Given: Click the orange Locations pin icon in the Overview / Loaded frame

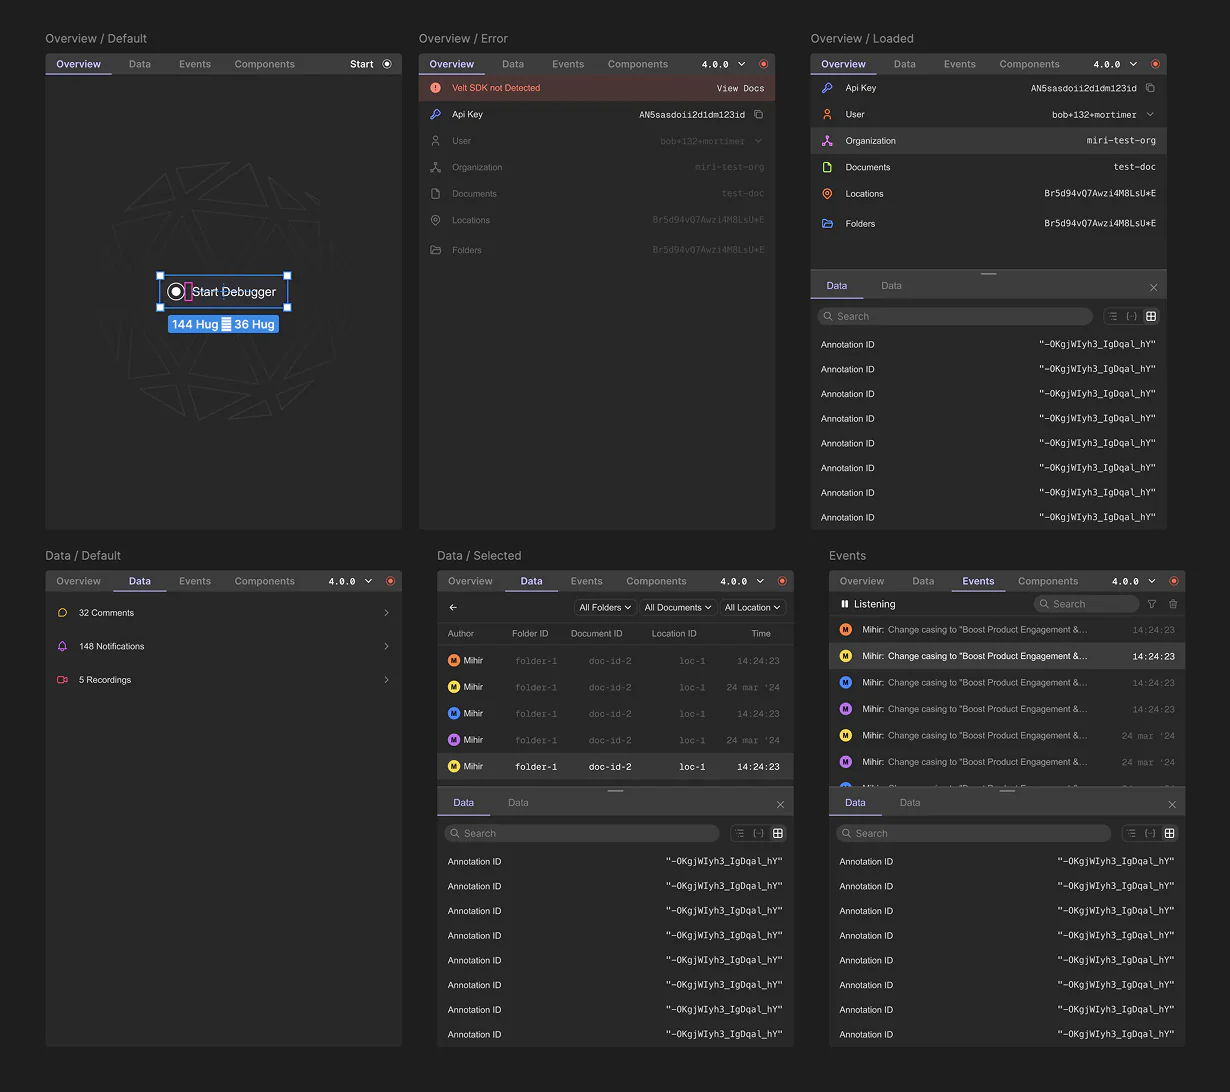Looking at the screenshot, I should pos(827,194).
